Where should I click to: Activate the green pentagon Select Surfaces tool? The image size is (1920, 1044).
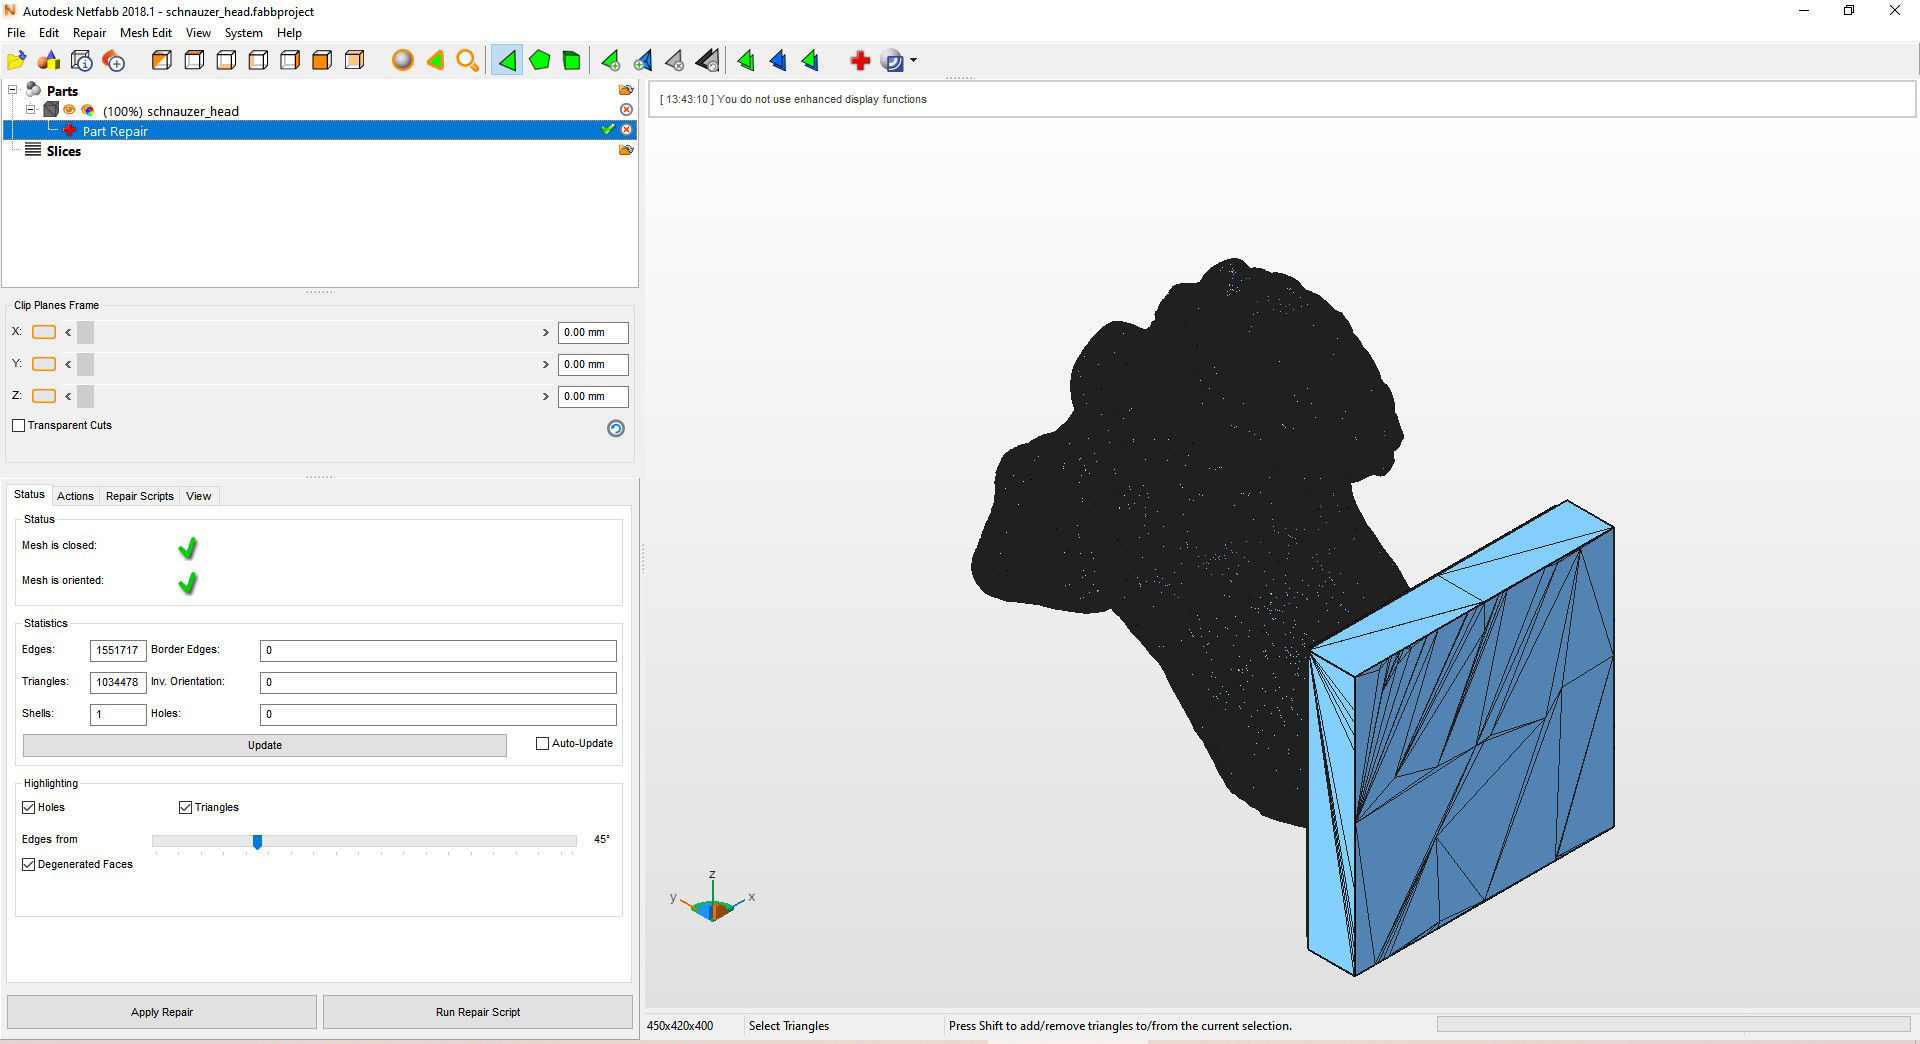point(540,61)
